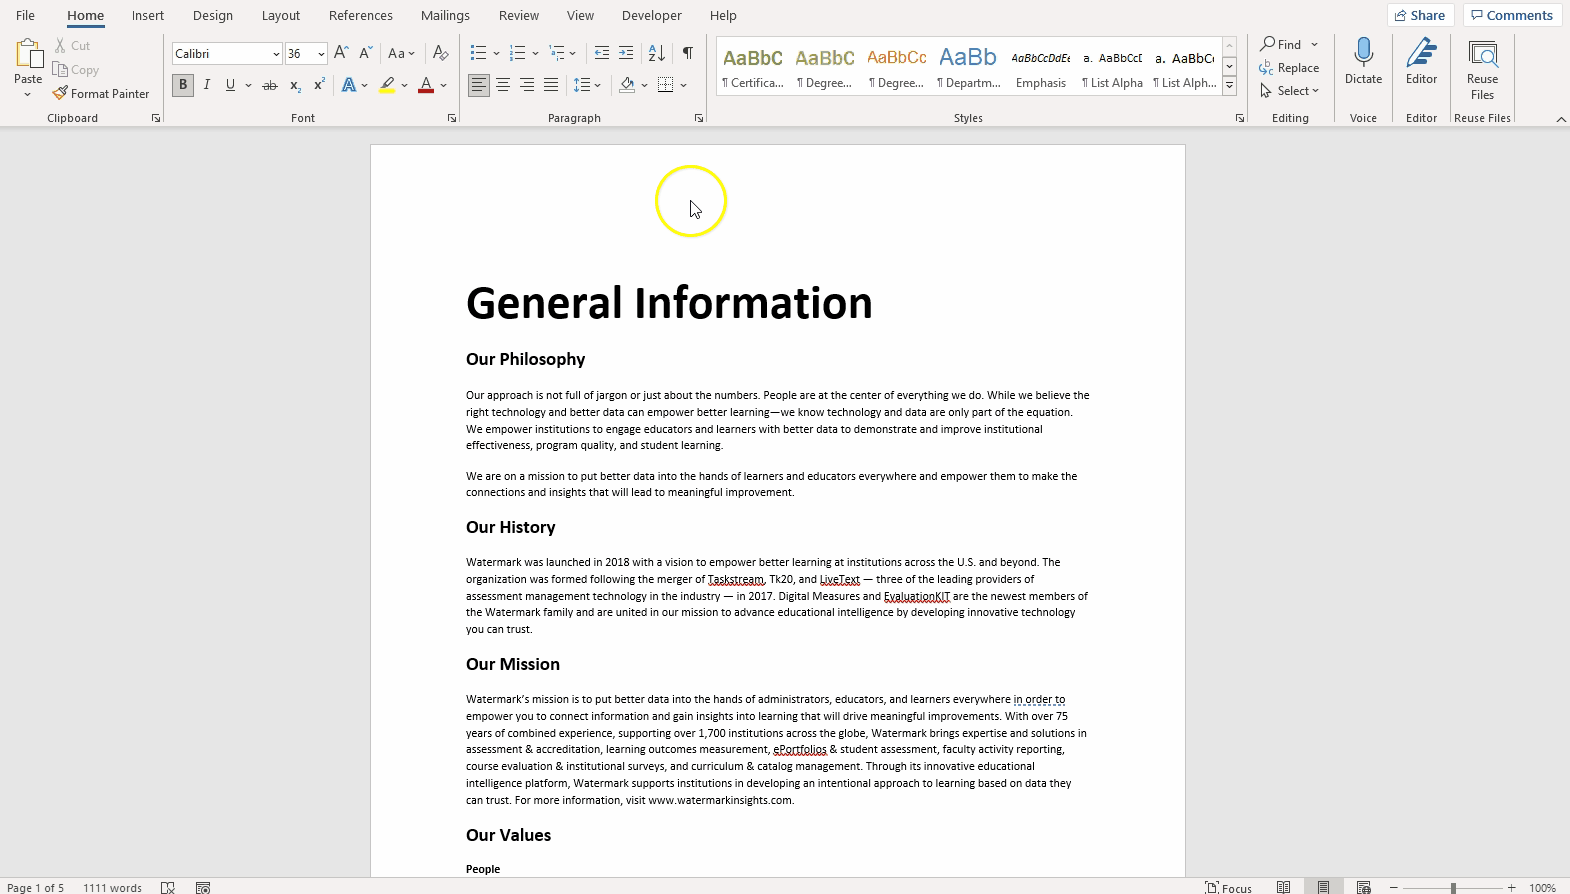Screen dimensions: 1570x894
Task: Apply the red font color
Action: click(x=426, y=86)
